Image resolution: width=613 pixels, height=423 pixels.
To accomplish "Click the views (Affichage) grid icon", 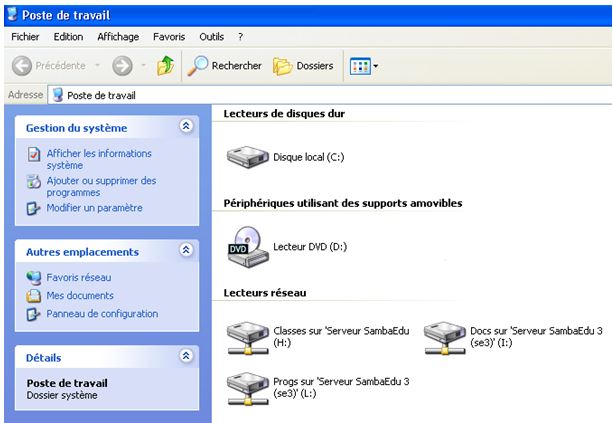I will click(x=360, y=66).
